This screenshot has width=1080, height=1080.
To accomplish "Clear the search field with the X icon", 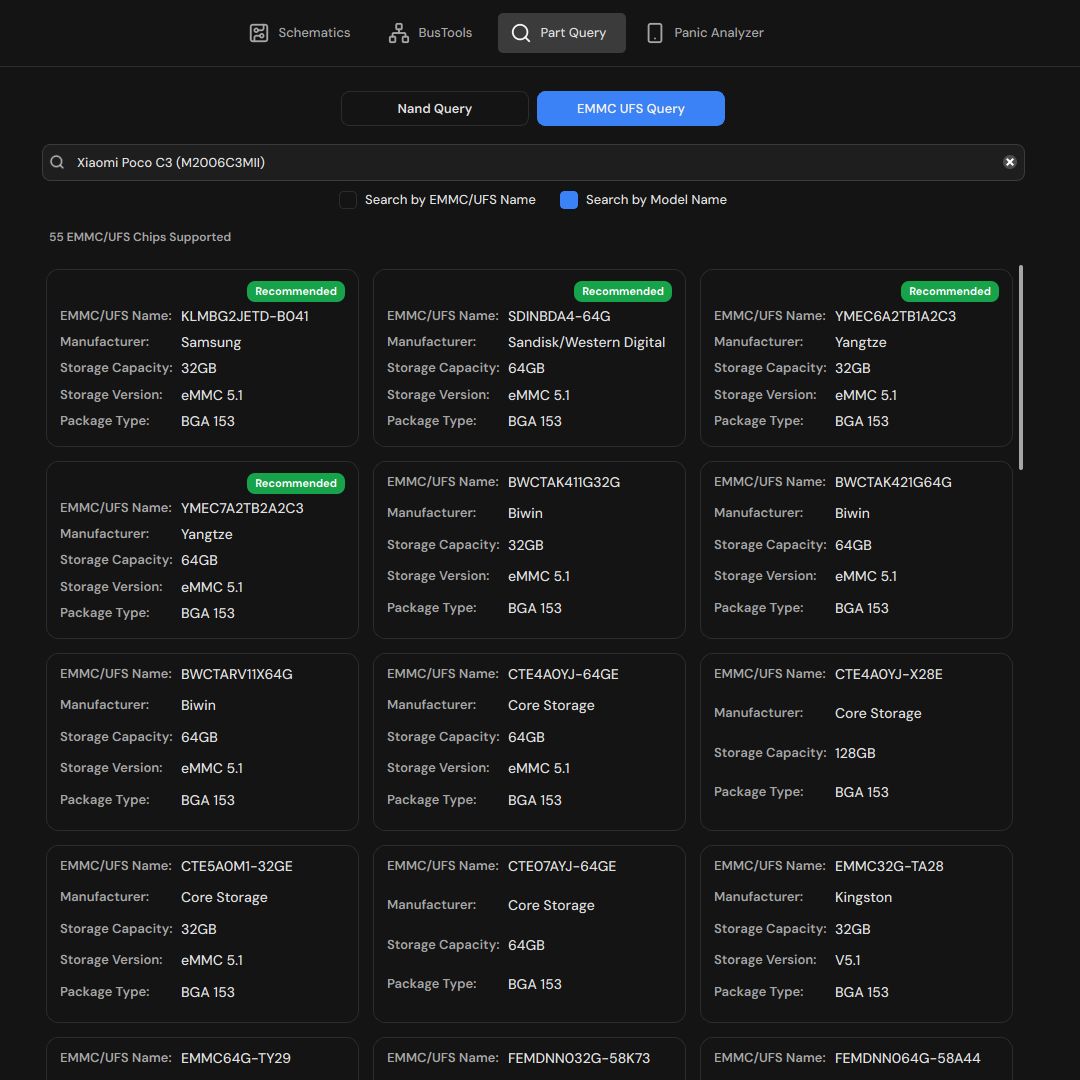I will [x=1009, y=162].
